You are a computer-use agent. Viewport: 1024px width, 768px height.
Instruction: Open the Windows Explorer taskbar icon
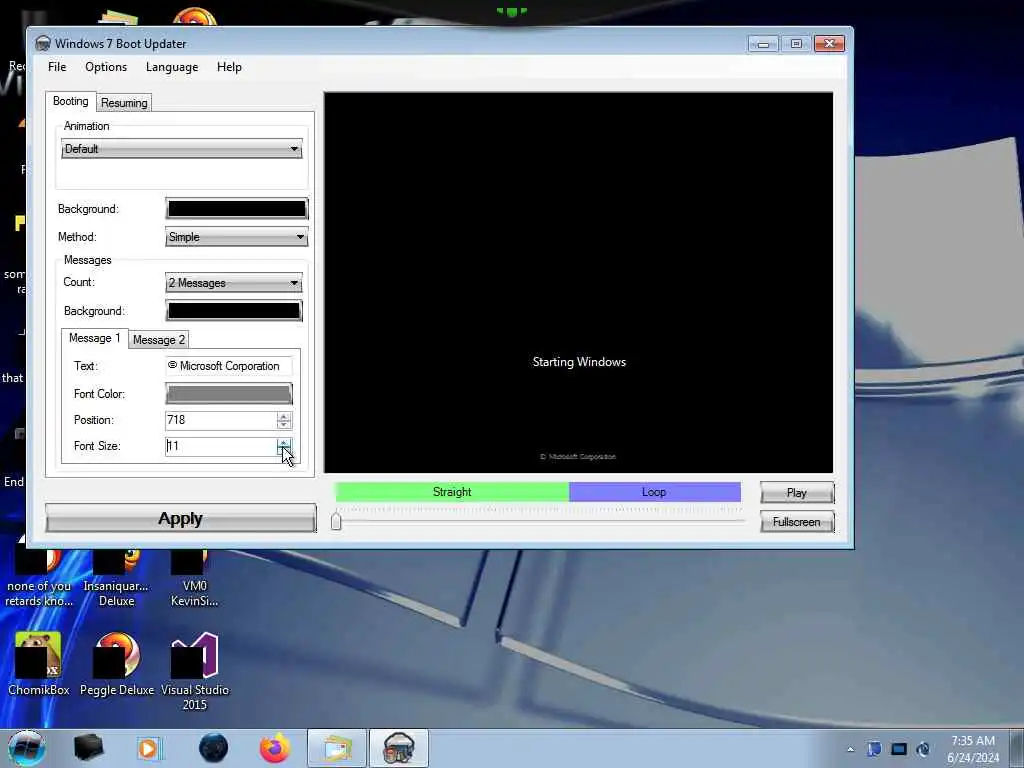[336, 748]
